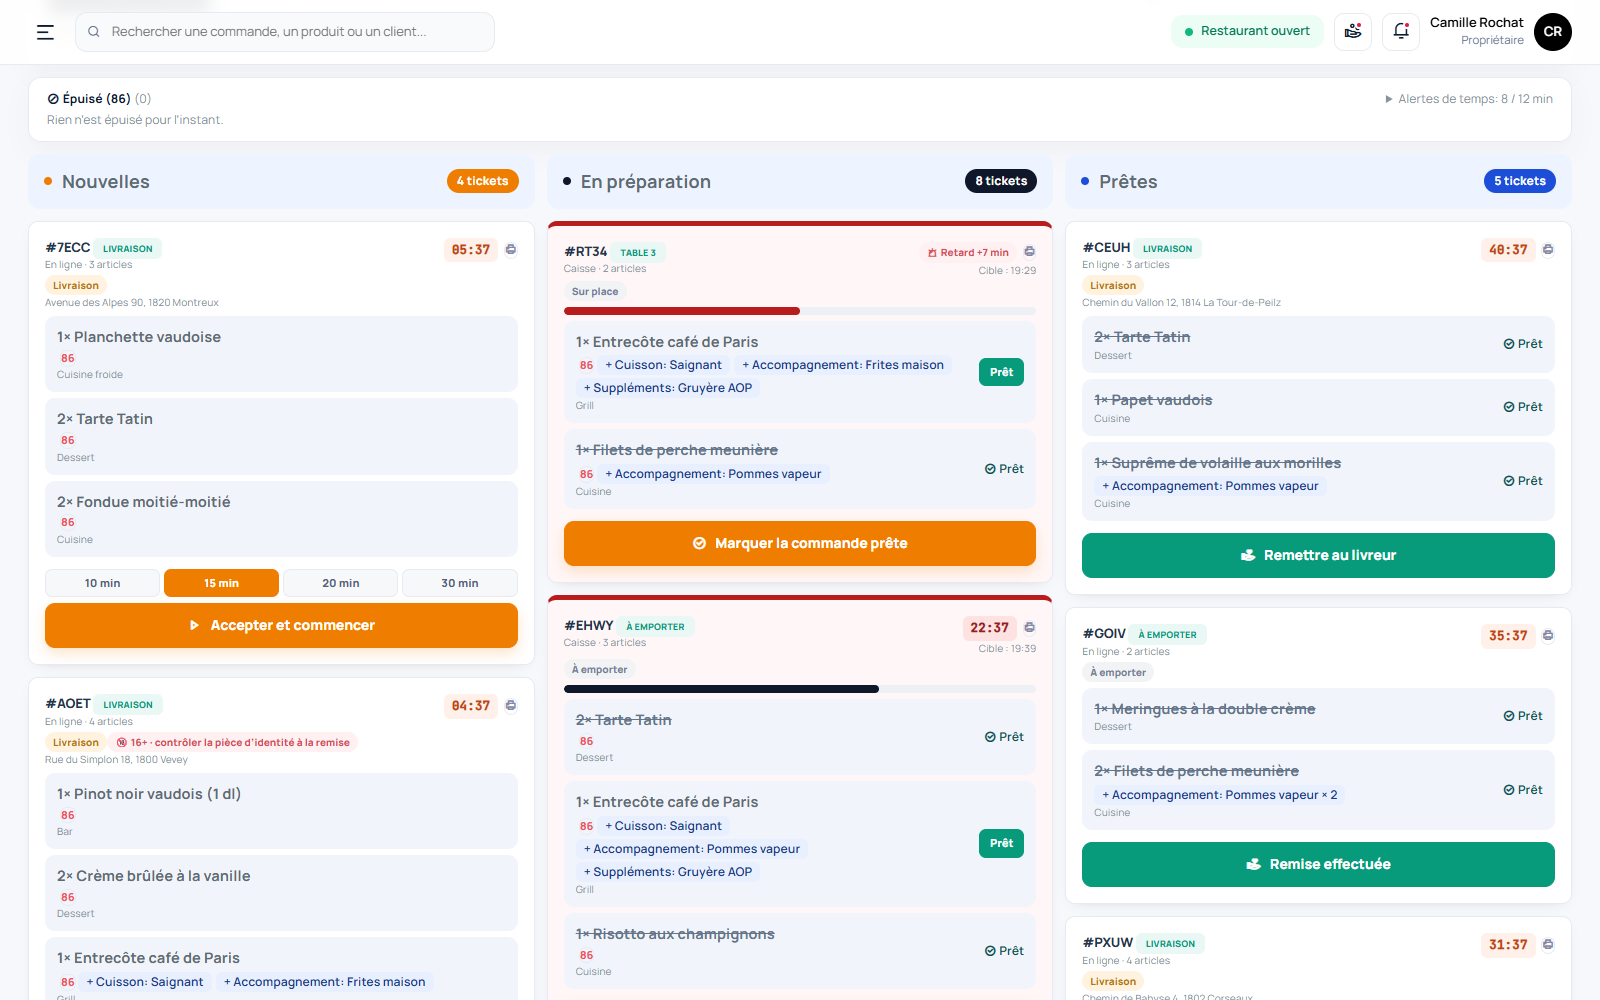Select 20 min preparation time
Image resolution: width=1600 pixels, height=1000 pixels.
coord(340,583)
